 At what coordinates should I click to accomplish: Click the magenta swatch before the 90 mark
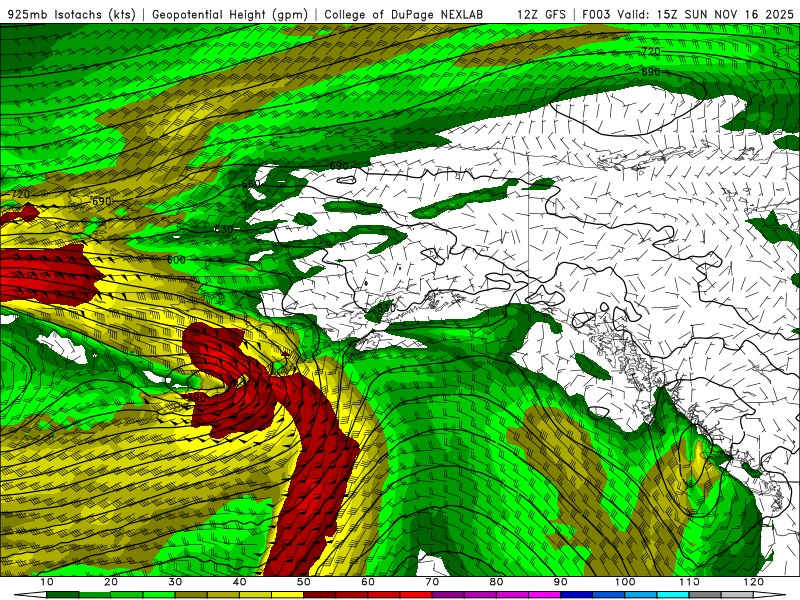pos(544,595)
